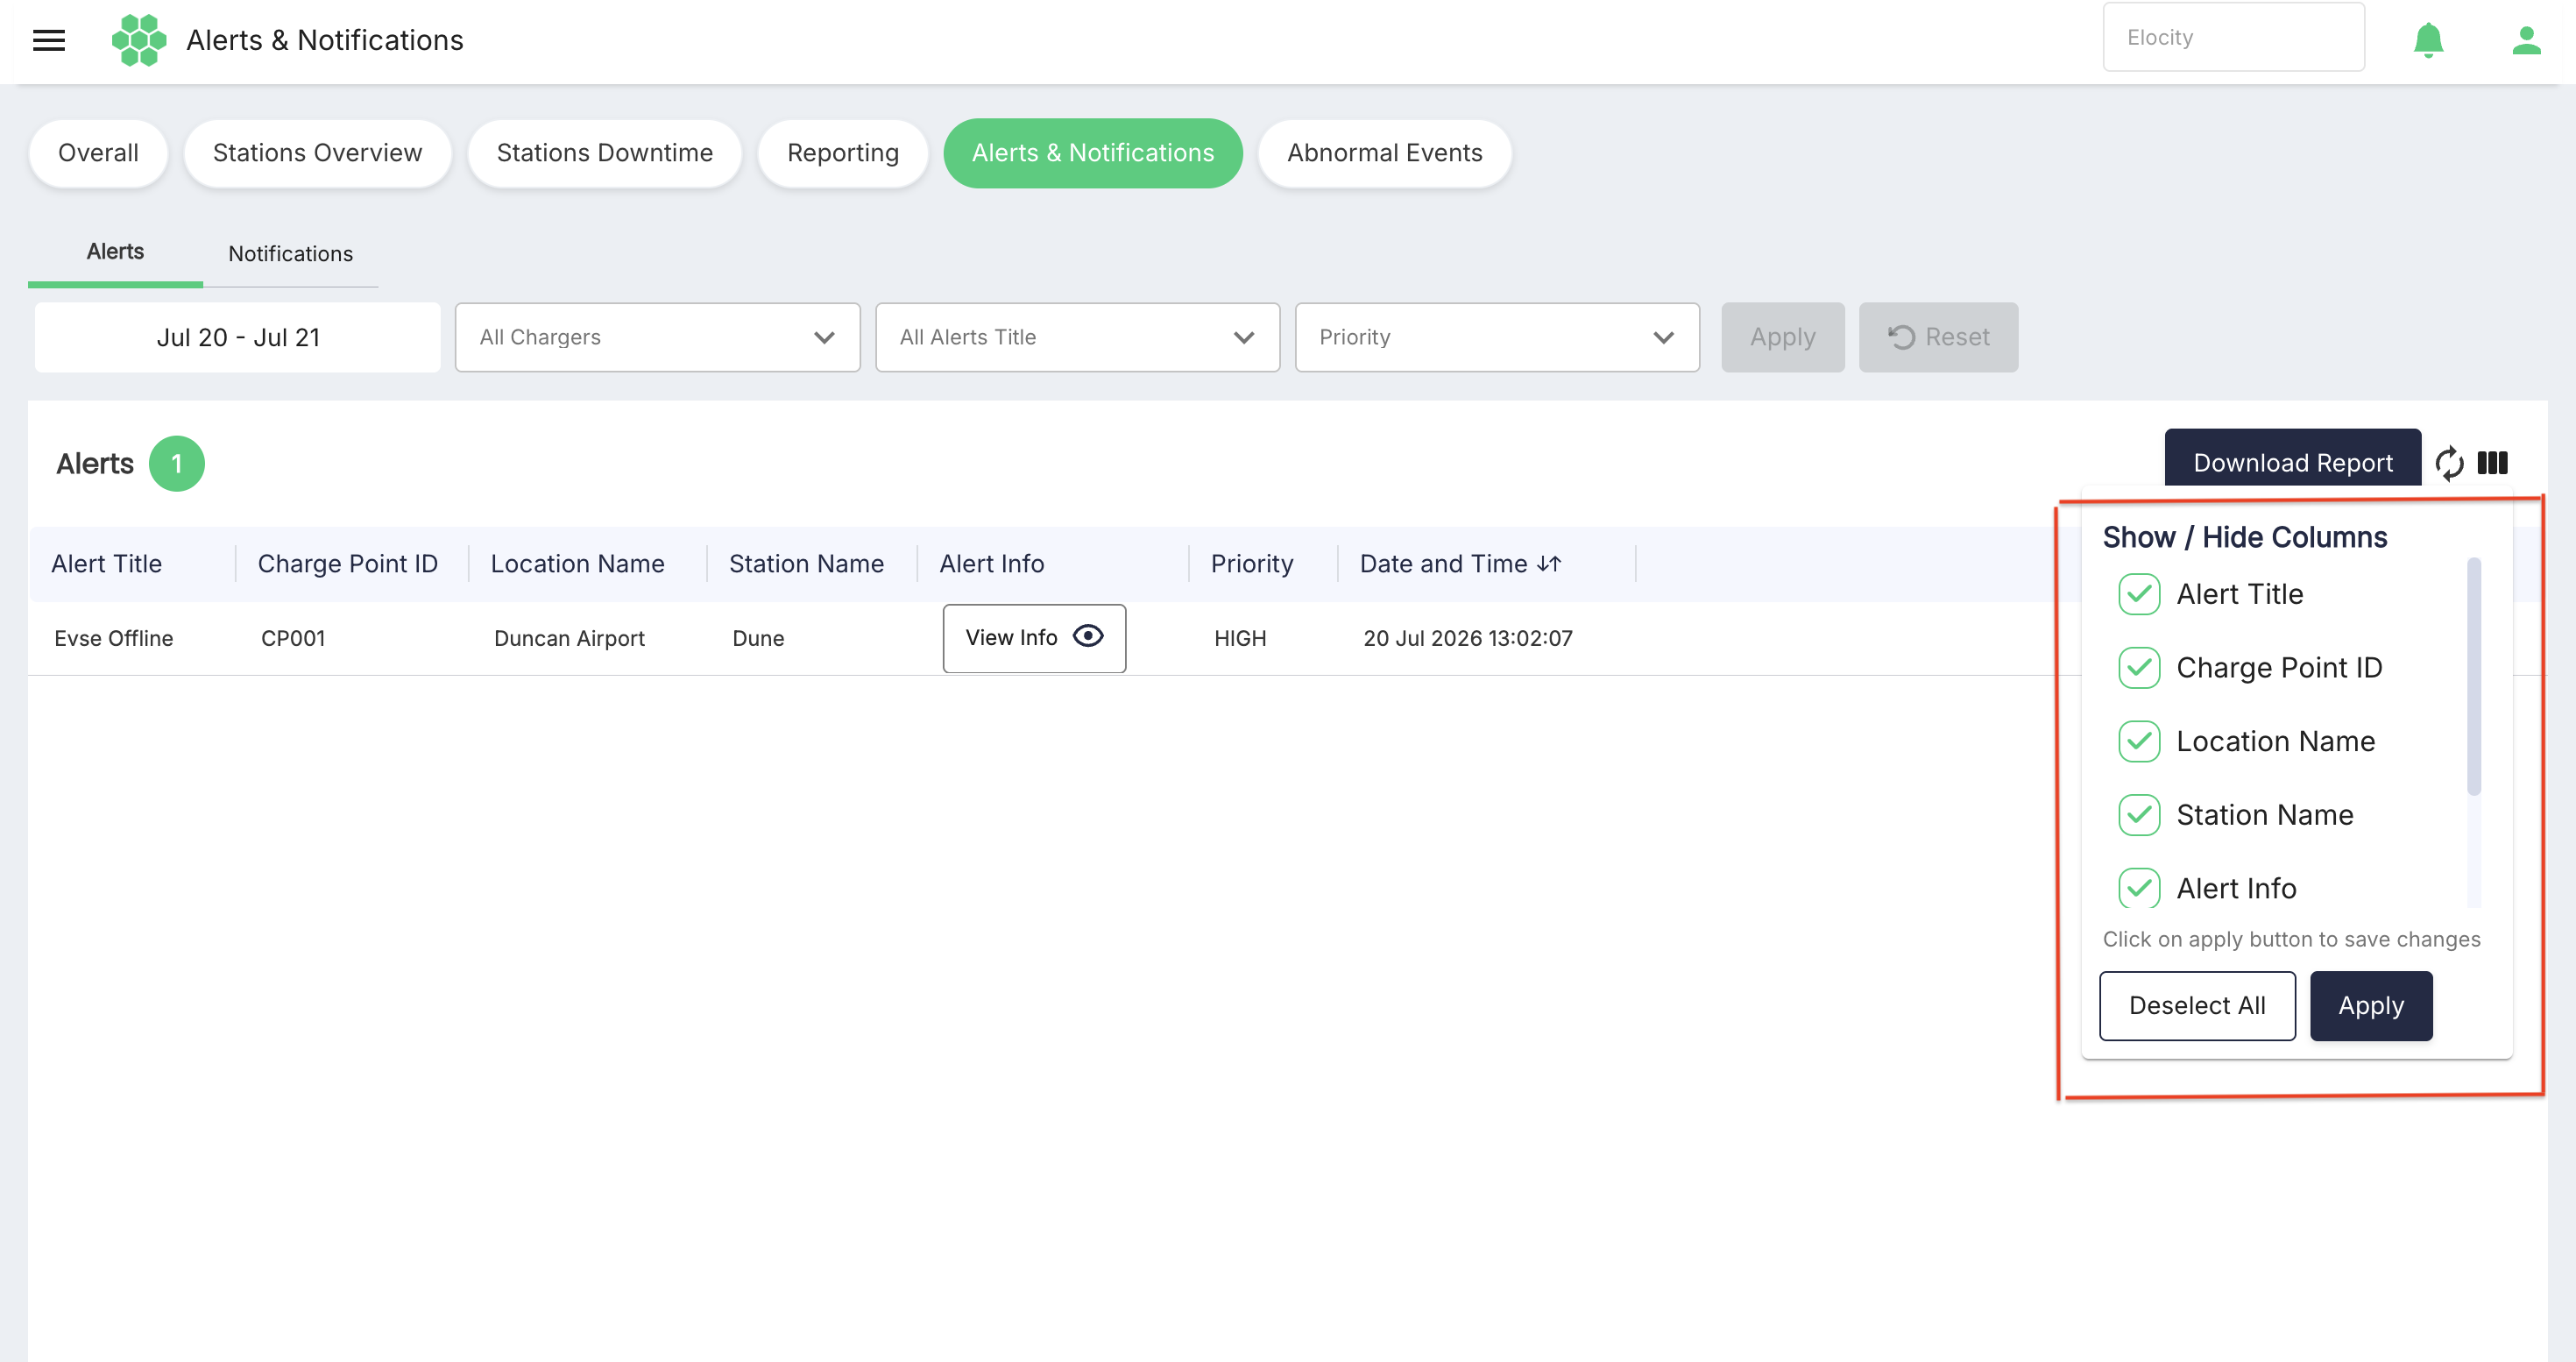The image size is (2576, 1362).
Task: Sort by Date and Time arrows icon
Action: (1549, 564)
